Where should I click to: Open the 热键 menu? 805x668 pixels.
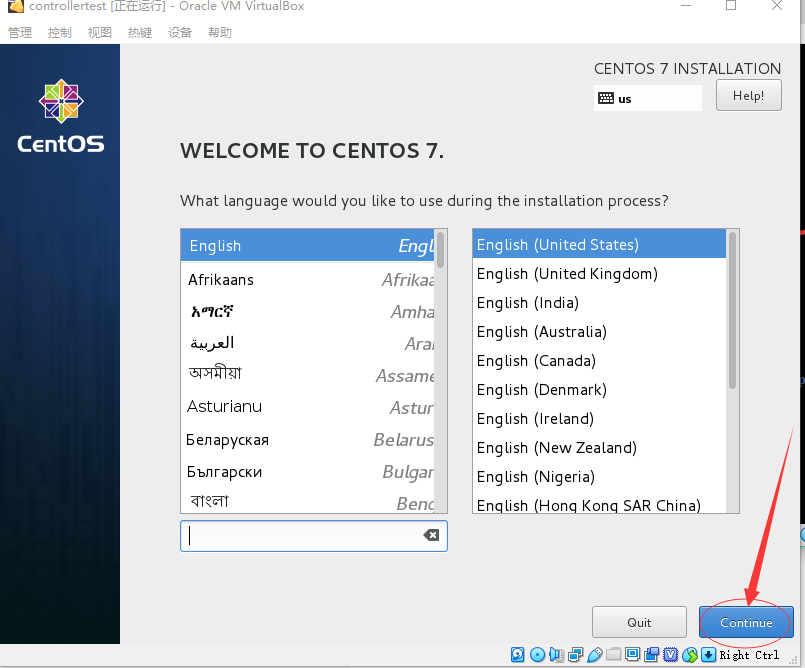140,32
